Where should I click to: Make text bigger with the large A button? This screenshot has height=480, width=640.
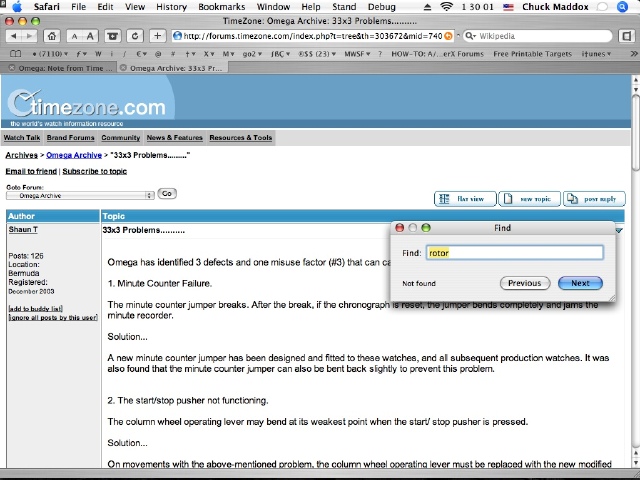[x=90, y=36]
